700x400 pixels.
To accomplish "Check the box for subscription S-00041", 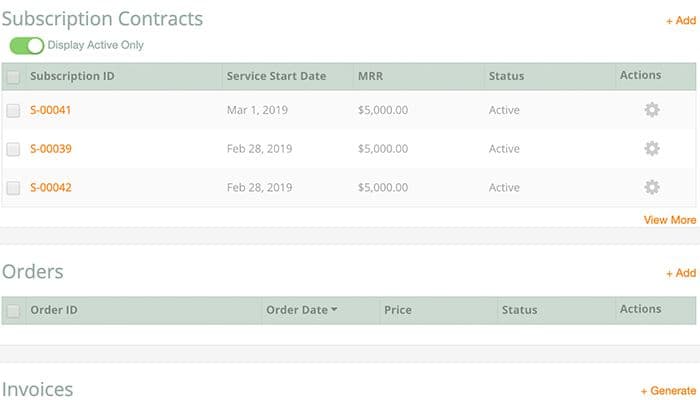I will tap(13, 110).
